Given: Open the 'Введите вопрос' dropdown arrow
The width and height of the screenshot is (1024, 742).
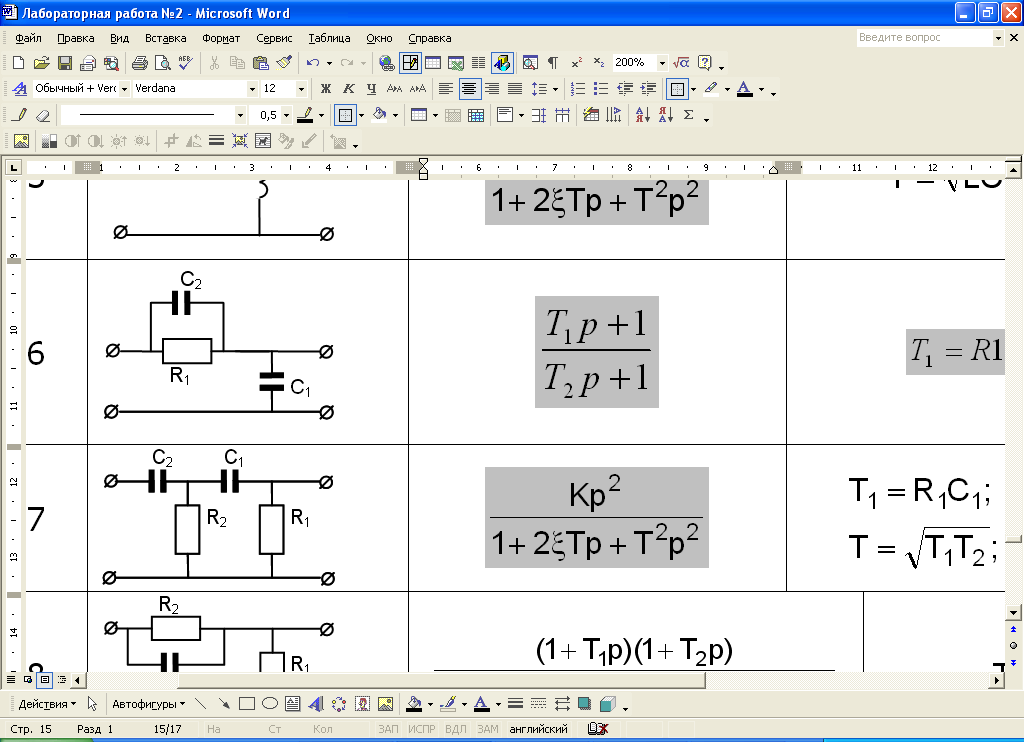Looking at the screenshot, I should 998,38.
